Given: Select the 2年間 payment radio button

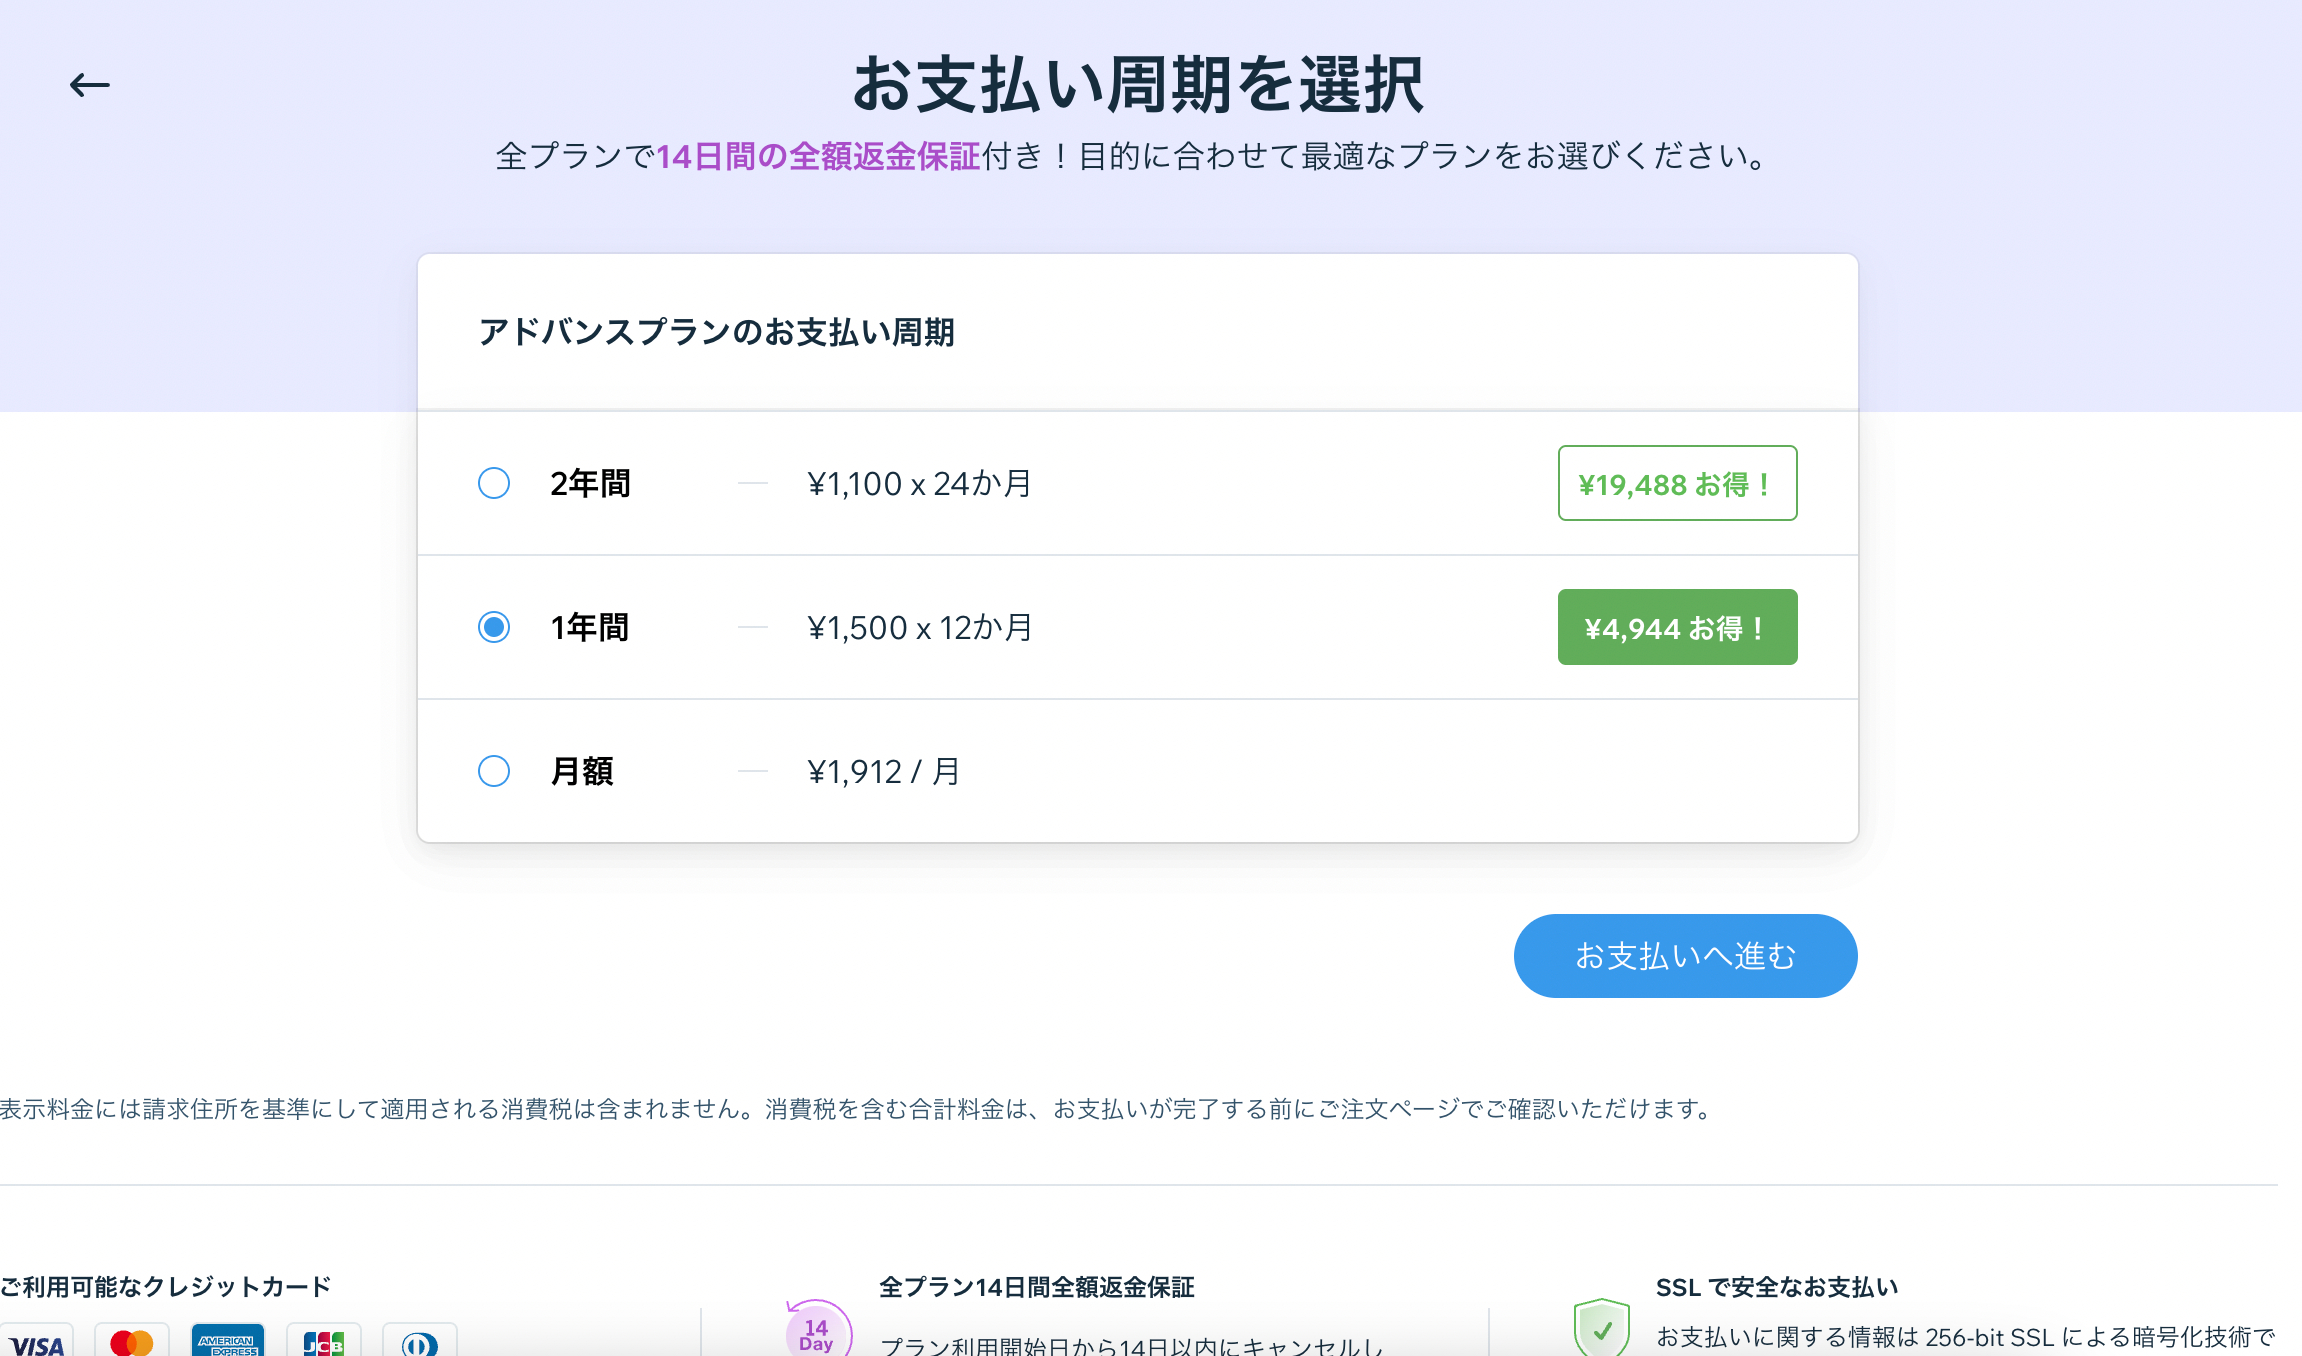Looking at the screenshot, I should click(493, 483).
